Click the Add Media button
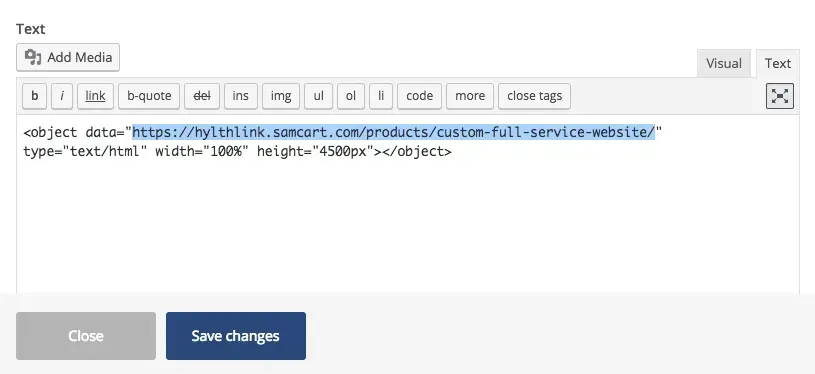The height and width of the screenshot is (374, 815). click(x=68, y=57)
